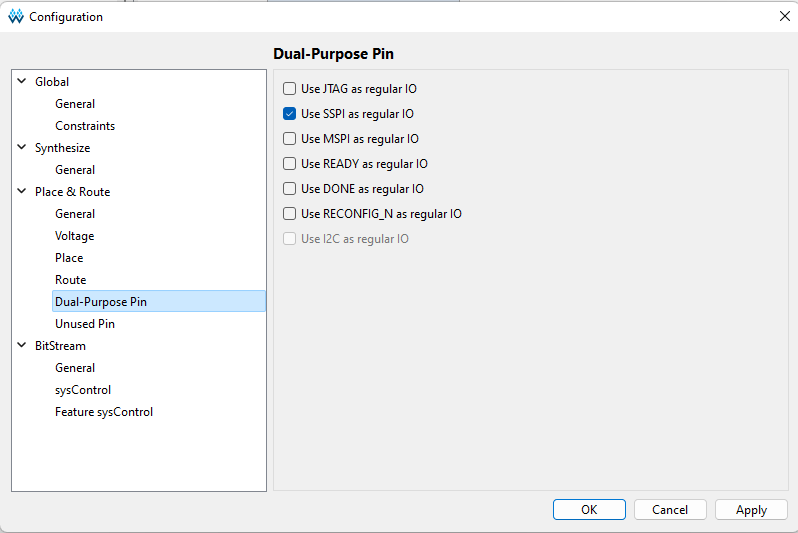Click the OK button
The height and width of the screenshot is (533, 798).
pyautogui.click(x=589, y=510)
